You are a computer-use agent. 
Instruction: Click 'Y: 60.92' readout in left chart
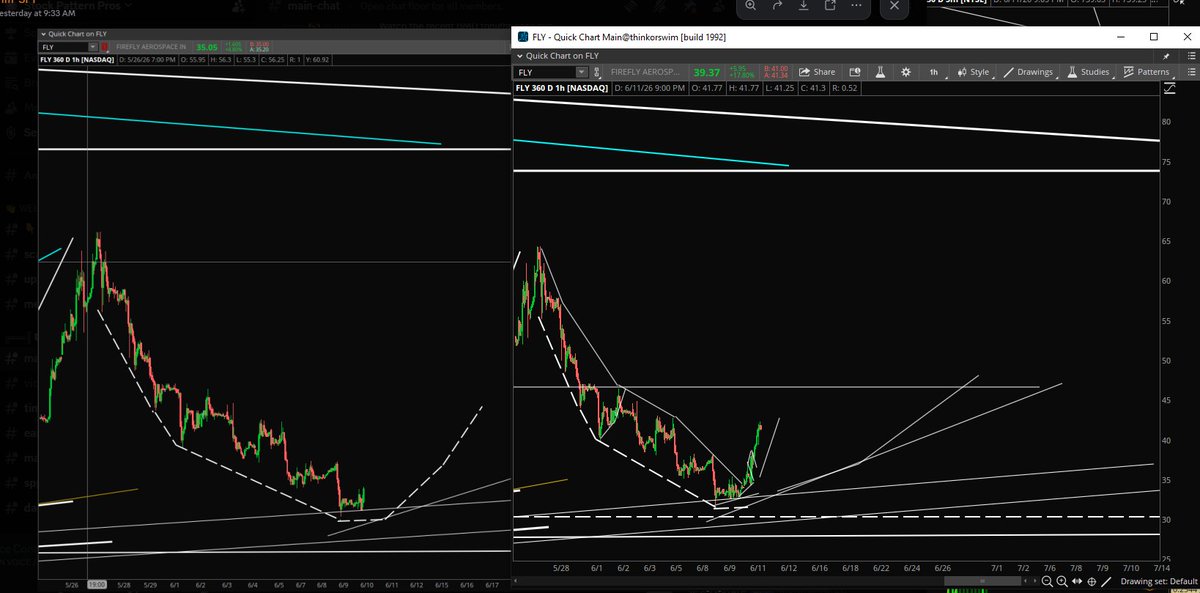pos(317,60)
